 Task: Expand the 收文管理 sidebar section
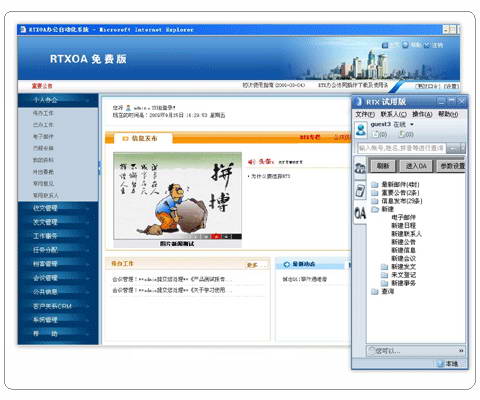[x=58, y=208]
